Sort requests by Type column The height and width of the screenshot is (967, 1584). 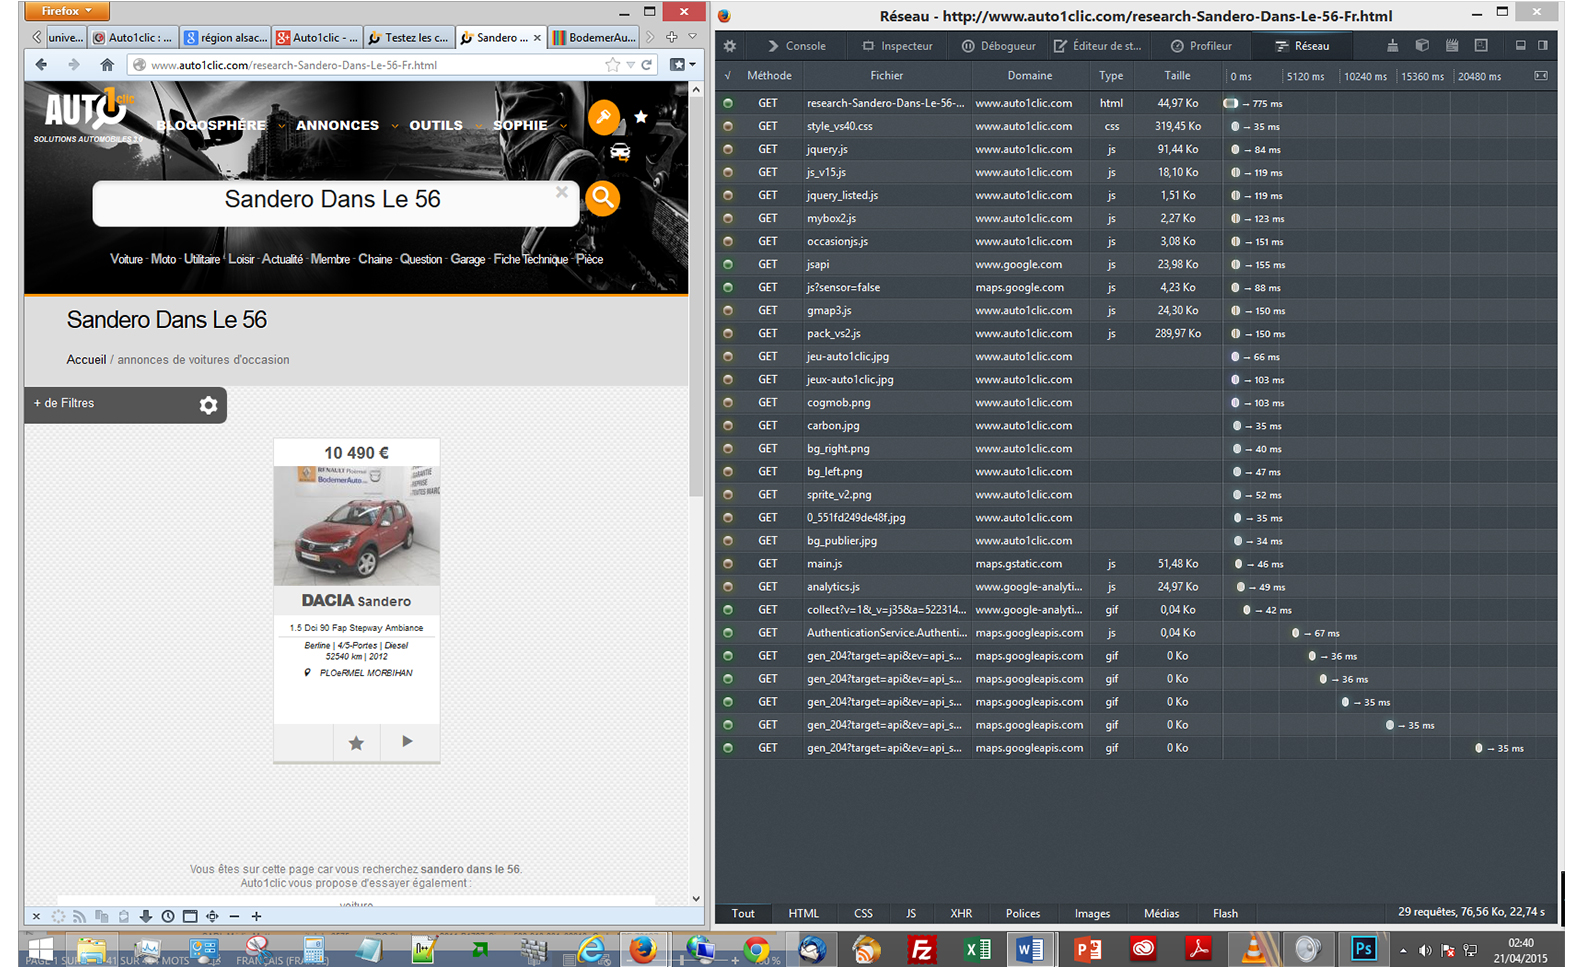pyautogui.click(x=1111, y=76)
